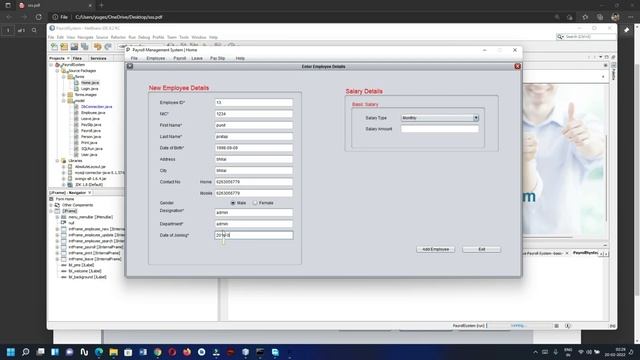Click the red close icon of Enter Employee Details

point(518,66)
